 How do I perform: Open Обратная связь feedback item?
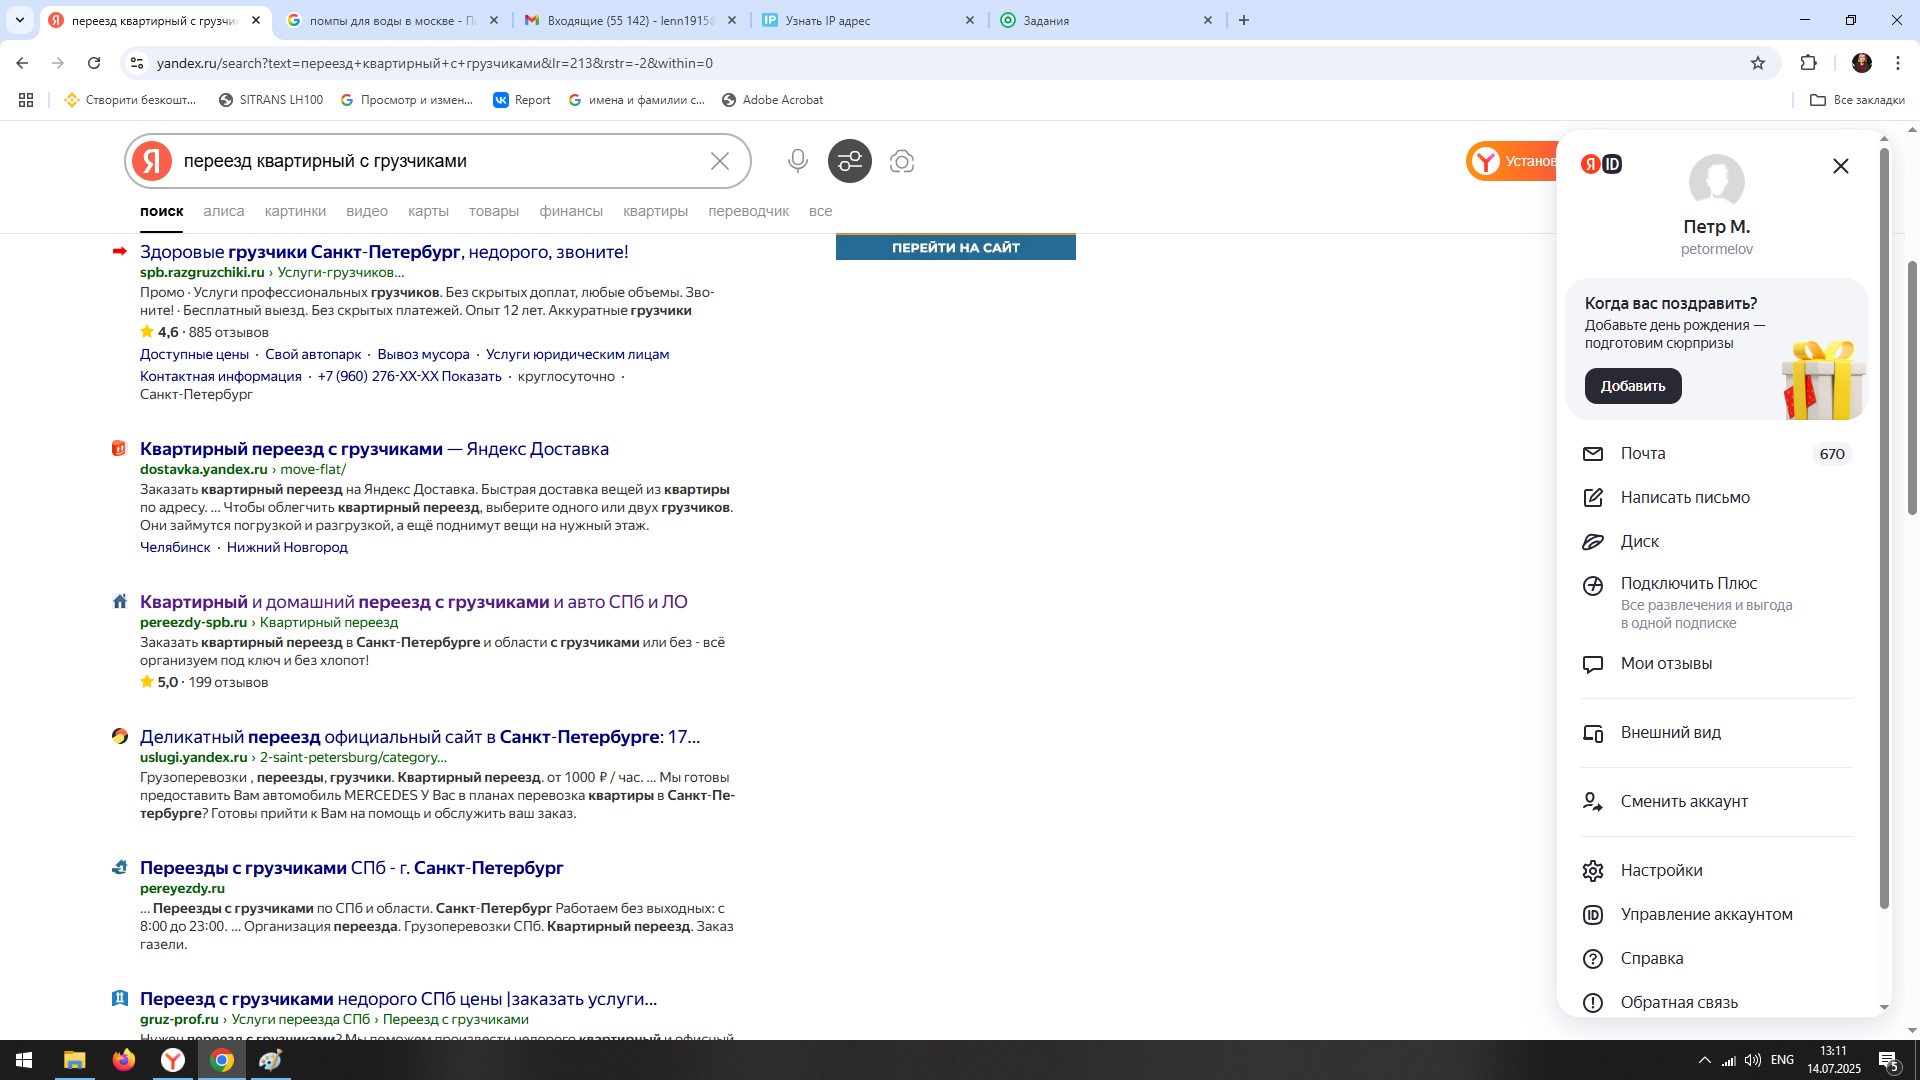[x=1717, y=1003]
